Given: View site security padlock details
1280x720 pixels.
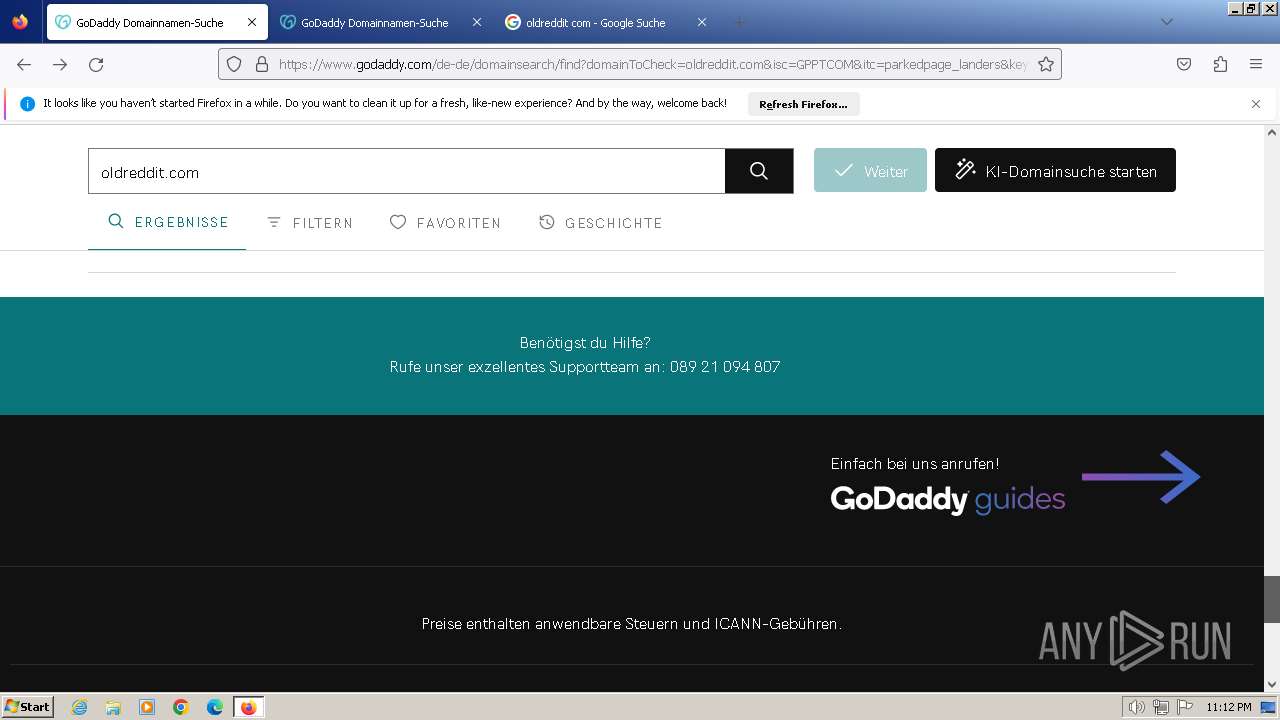Looking at the screenshot, I should [x=262, y=64].
